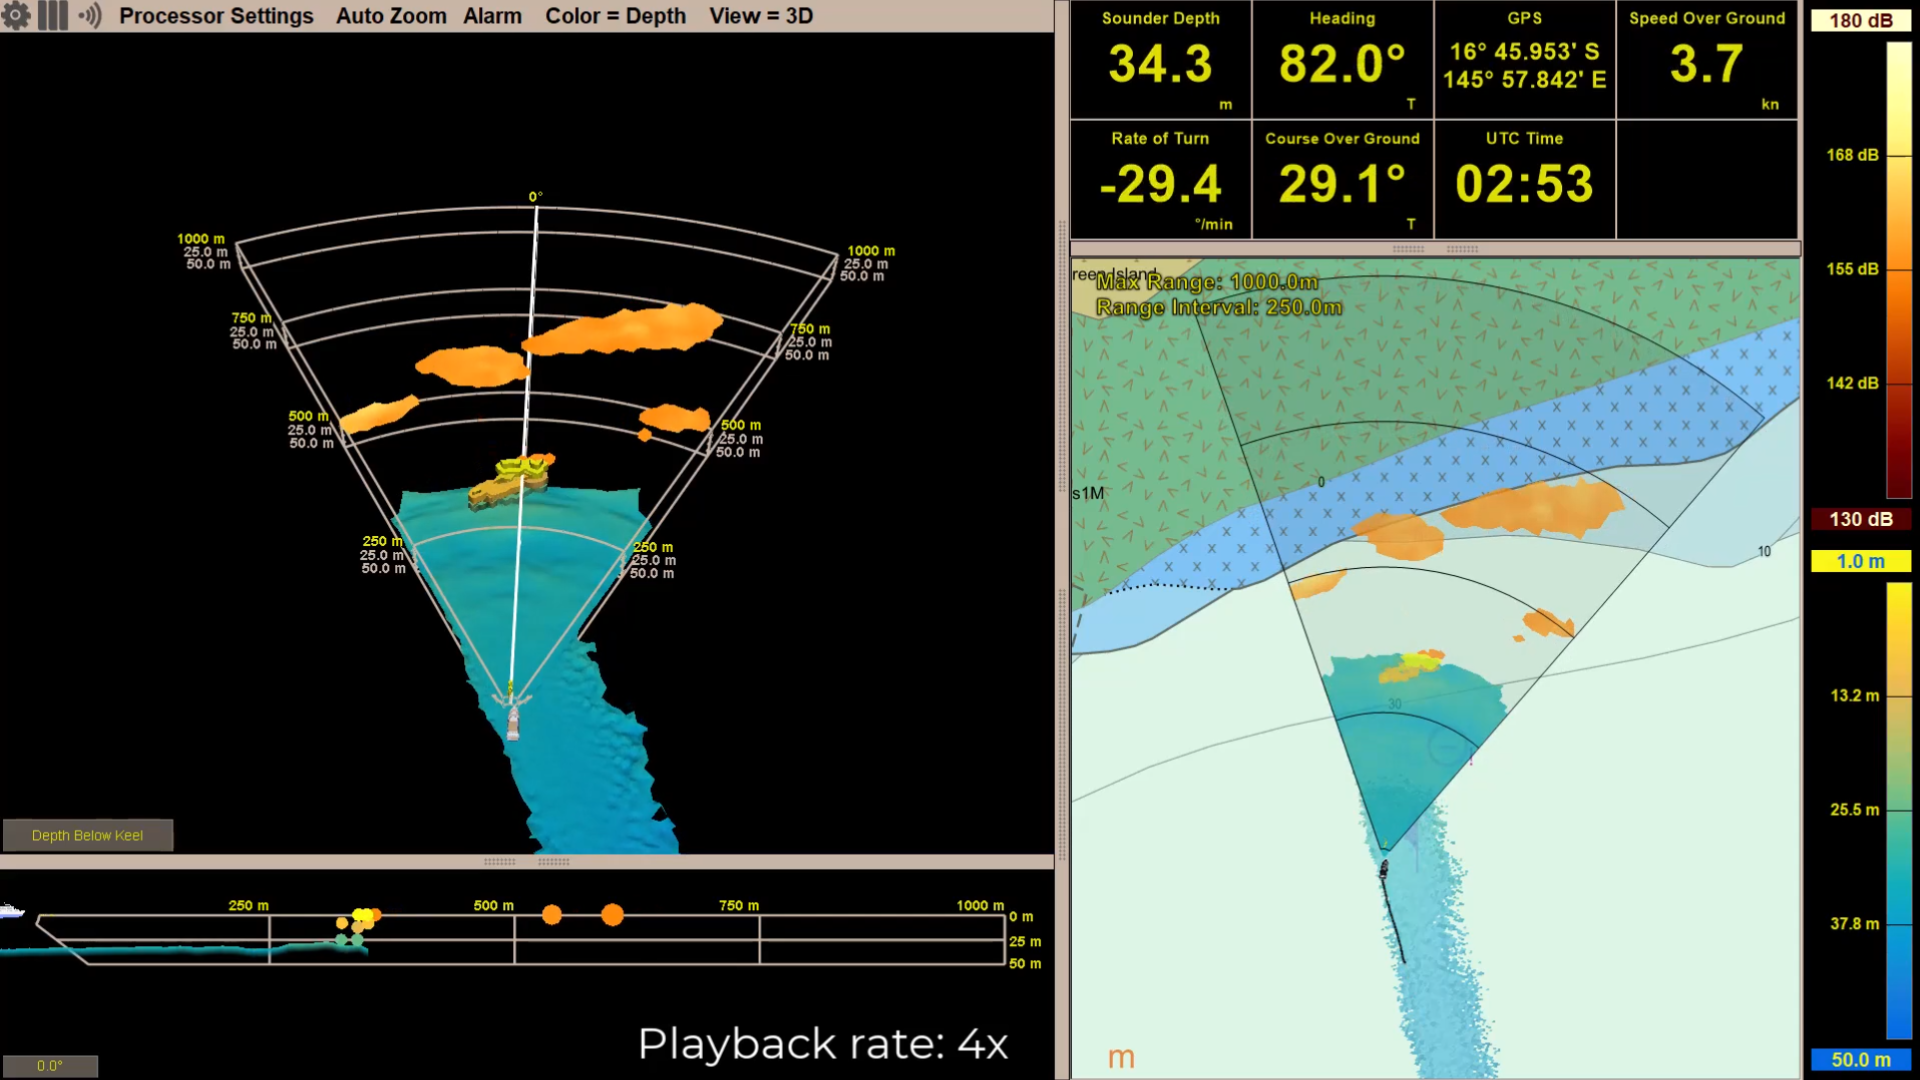Click the Rate of Turn -29.4 readout

pos(1160,181)
